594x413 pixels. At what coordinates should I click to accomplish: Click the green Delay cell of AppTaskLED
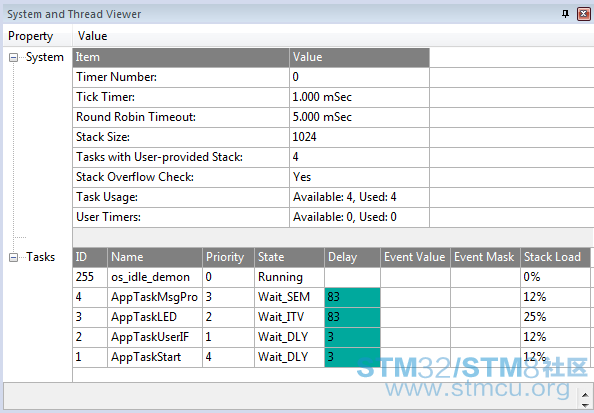[352, 317]
